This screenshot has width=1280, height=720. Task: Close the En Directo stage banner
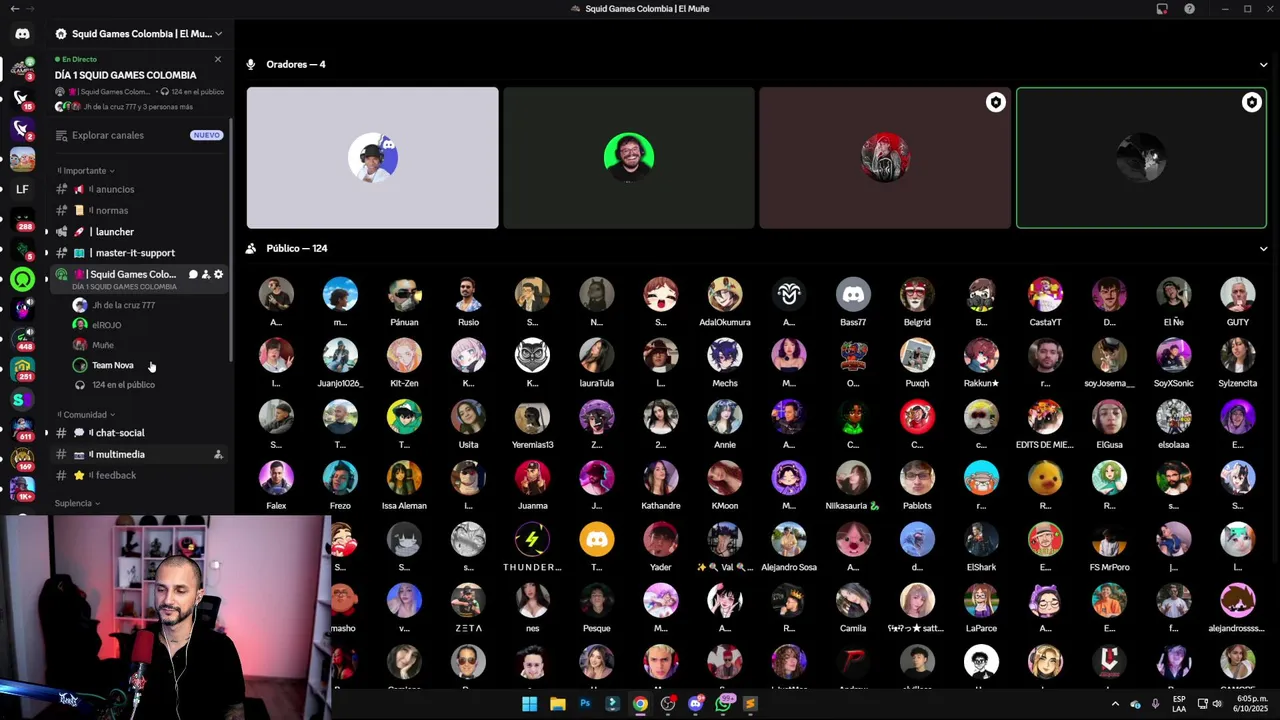click(218, 59)
